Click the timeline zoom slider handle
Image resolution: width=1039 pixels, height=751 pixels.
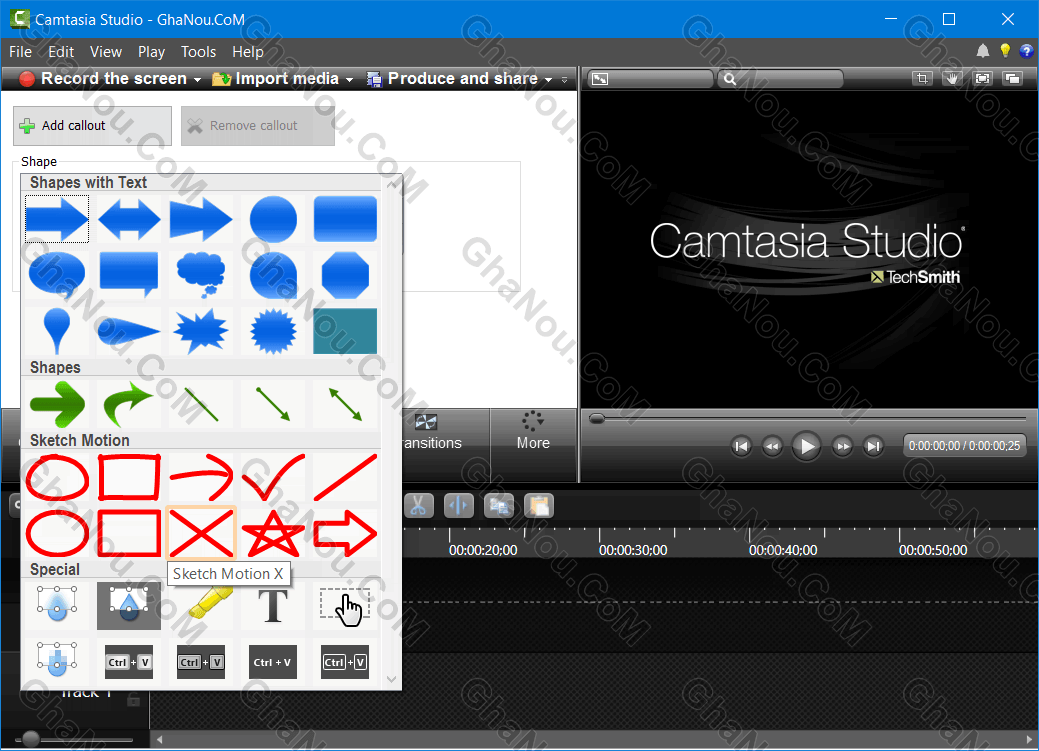pyautogui.click(x=31, y=740)
